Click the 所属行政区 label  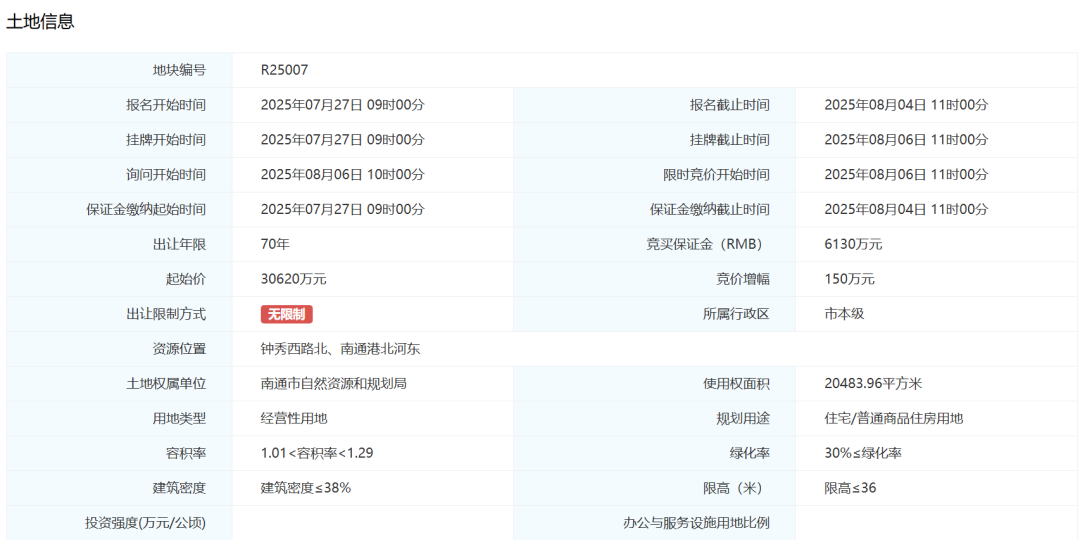click(736, 314)
